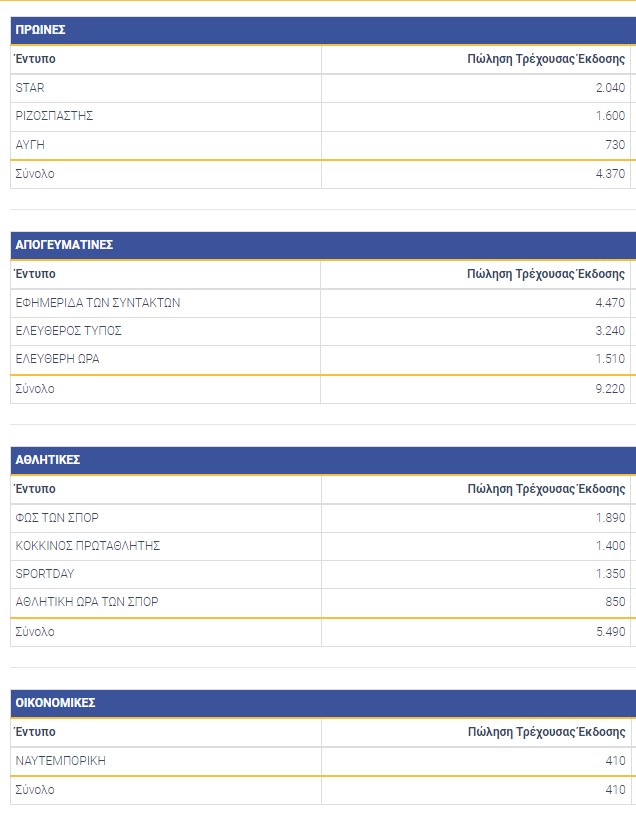
Task: Click the 5.490 sports papers total
Action: tap(610, 632)
